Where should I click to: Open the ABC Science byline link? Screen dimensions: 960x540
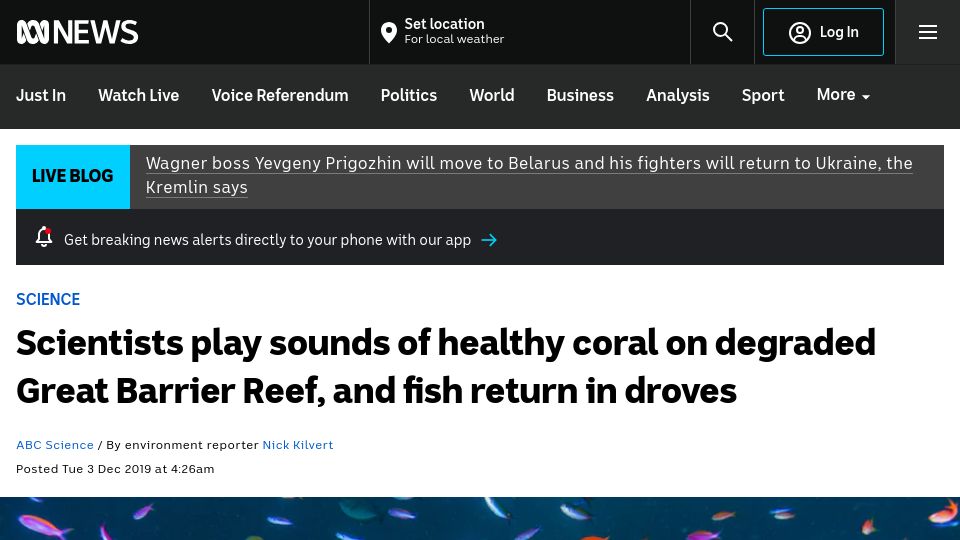click(x=55, y=445)
